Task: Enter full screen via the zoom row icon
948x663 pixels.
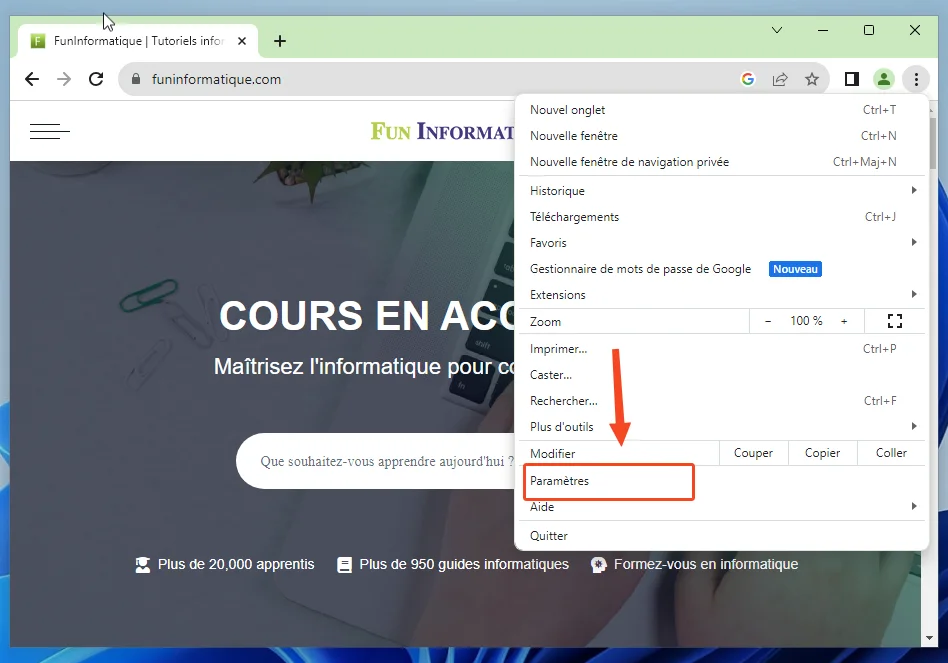Action: [895, 321]
